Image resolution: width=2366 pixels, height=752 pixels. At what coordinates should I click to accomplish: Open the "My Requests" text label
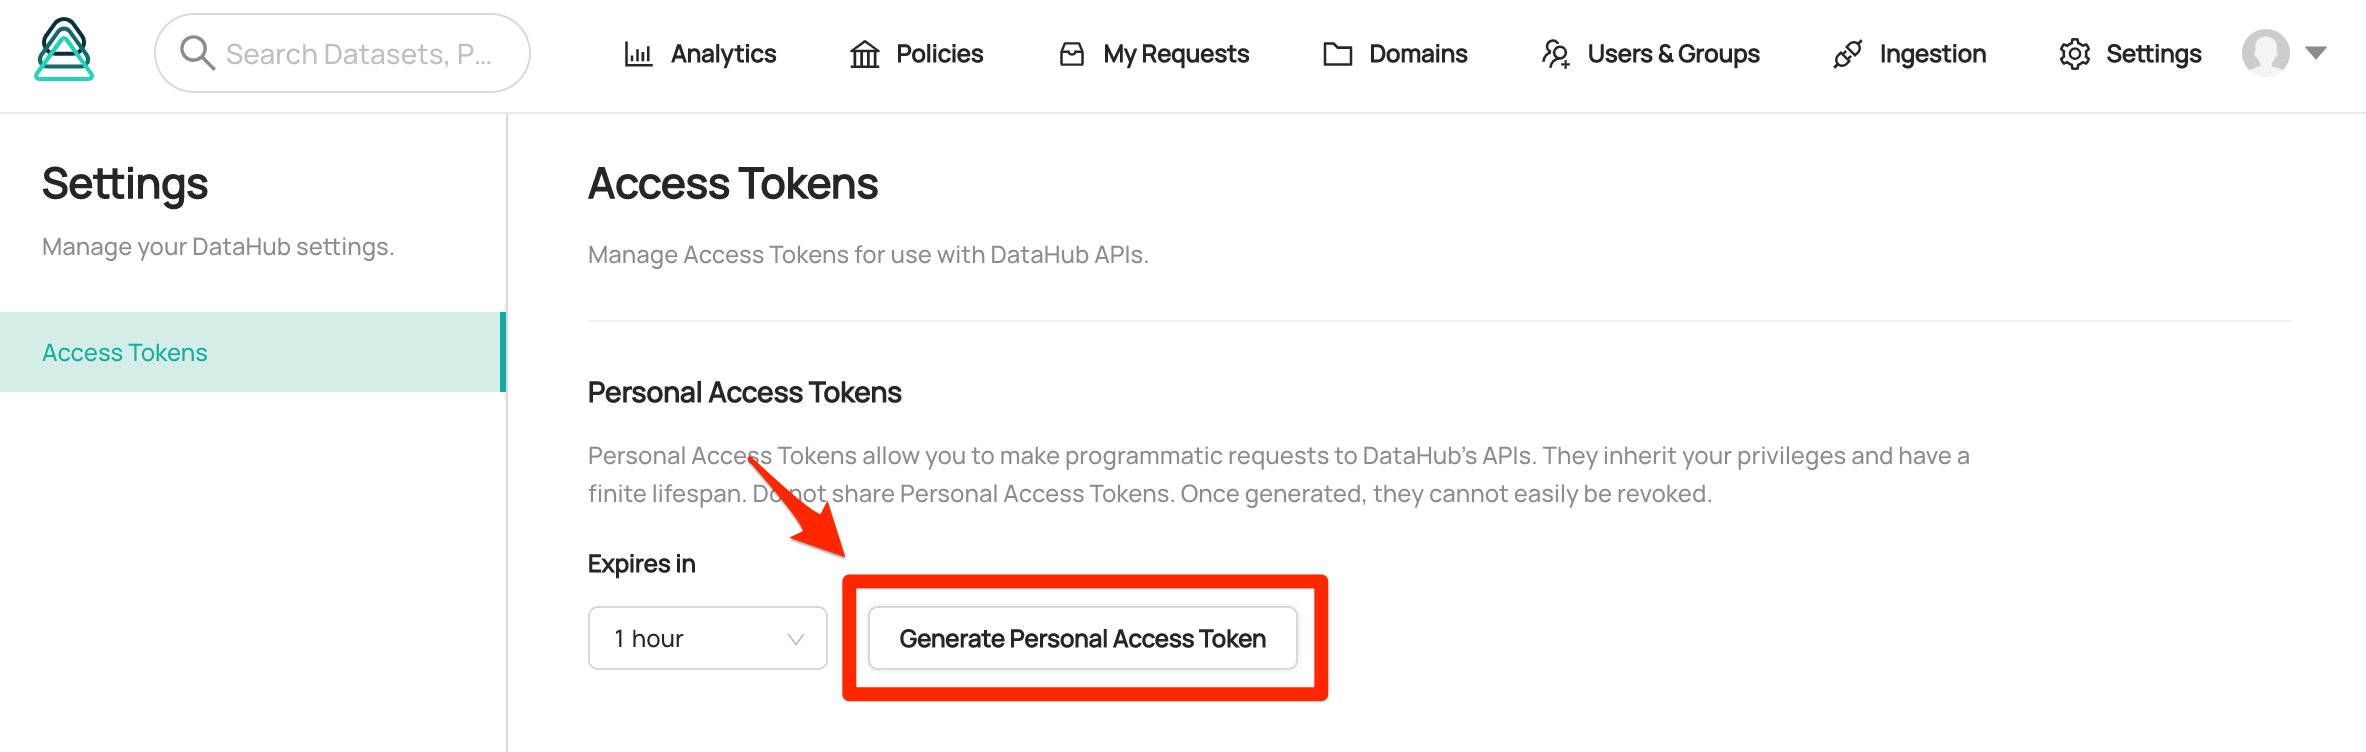(1176, 54)
